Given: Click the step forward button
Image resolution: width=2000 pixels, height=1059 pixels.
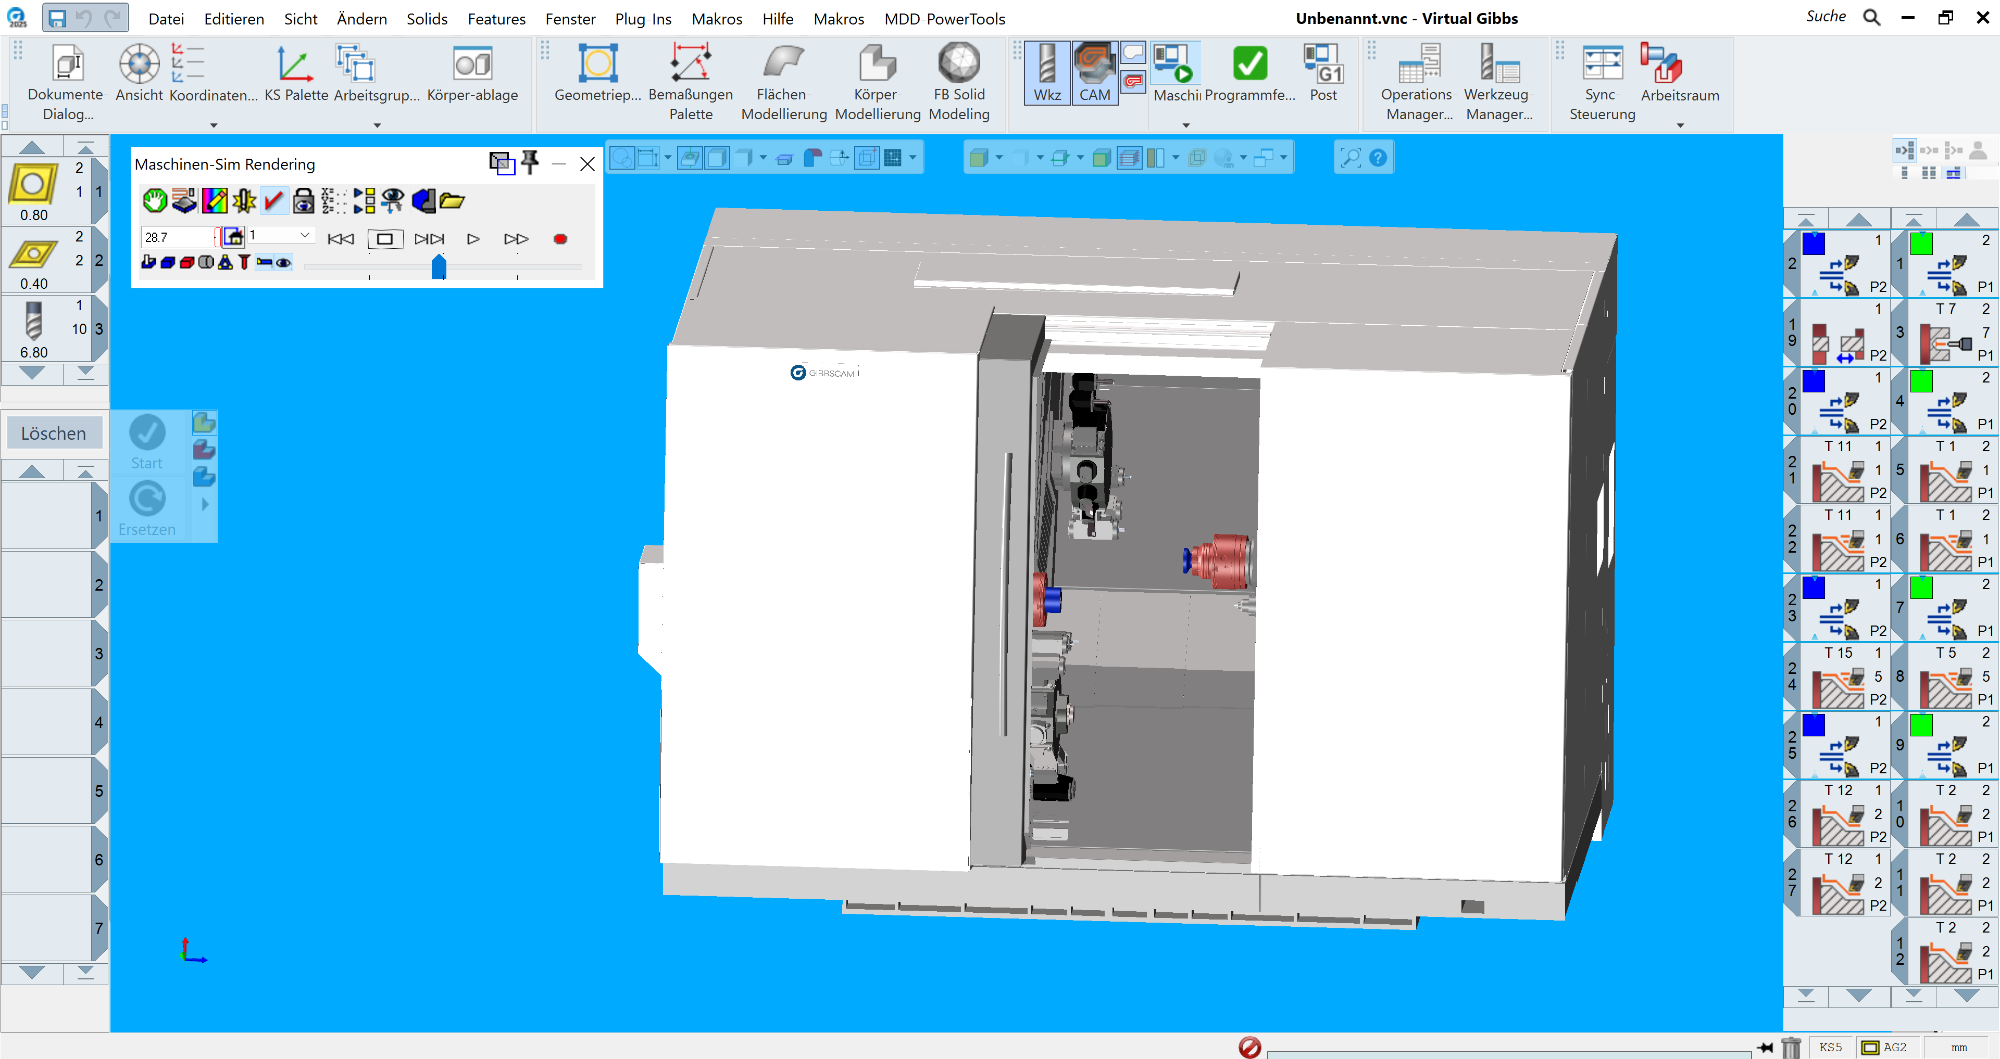Looking at the screenshot, I should coord(429,239).
